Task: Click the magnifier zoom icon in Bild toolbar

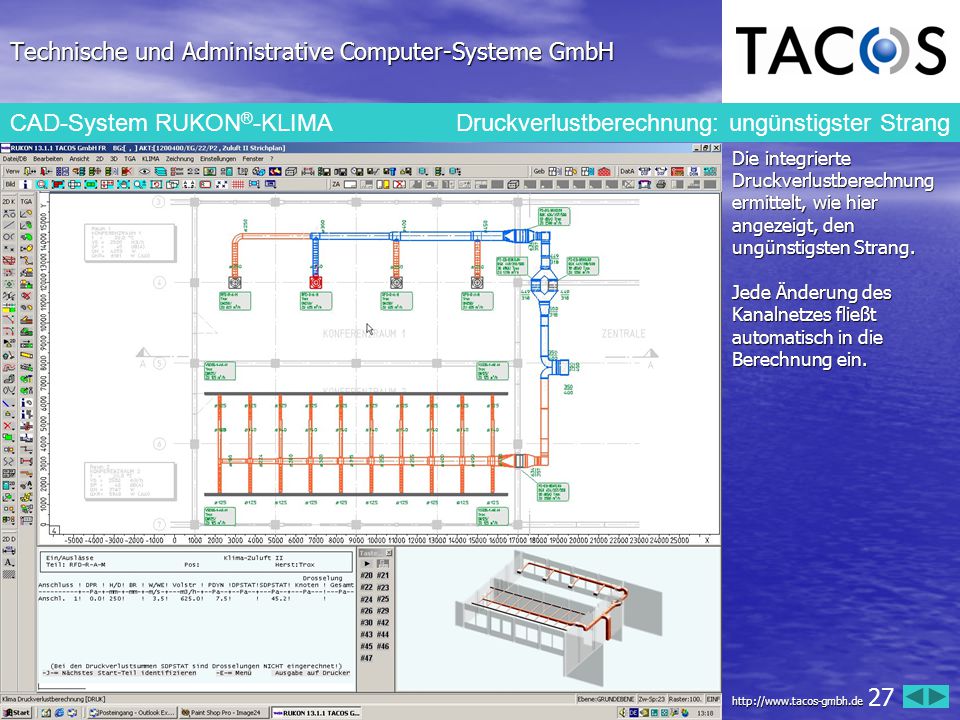Action: (42, 184)
